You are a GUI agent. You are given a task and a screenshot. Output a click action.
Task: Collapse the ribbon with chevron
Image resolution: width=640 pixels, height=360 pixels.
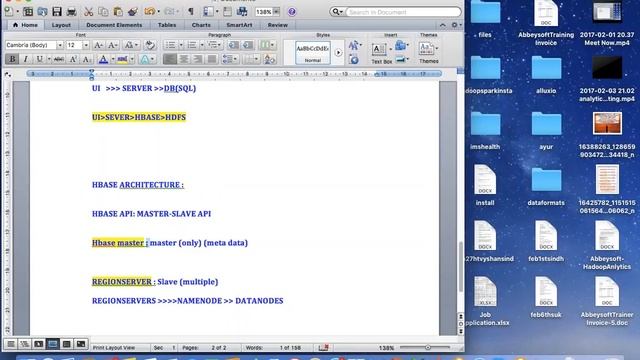(443, 25)
